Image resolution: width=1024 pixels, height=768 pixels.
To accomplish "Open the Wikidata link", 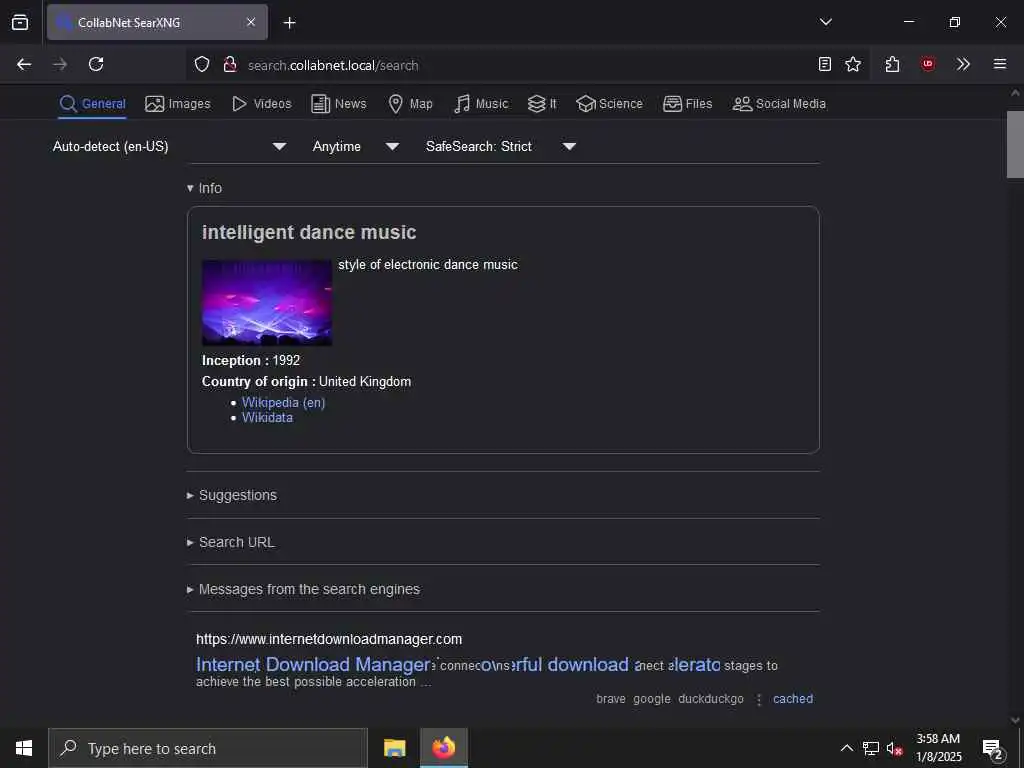I will point(267,418).
